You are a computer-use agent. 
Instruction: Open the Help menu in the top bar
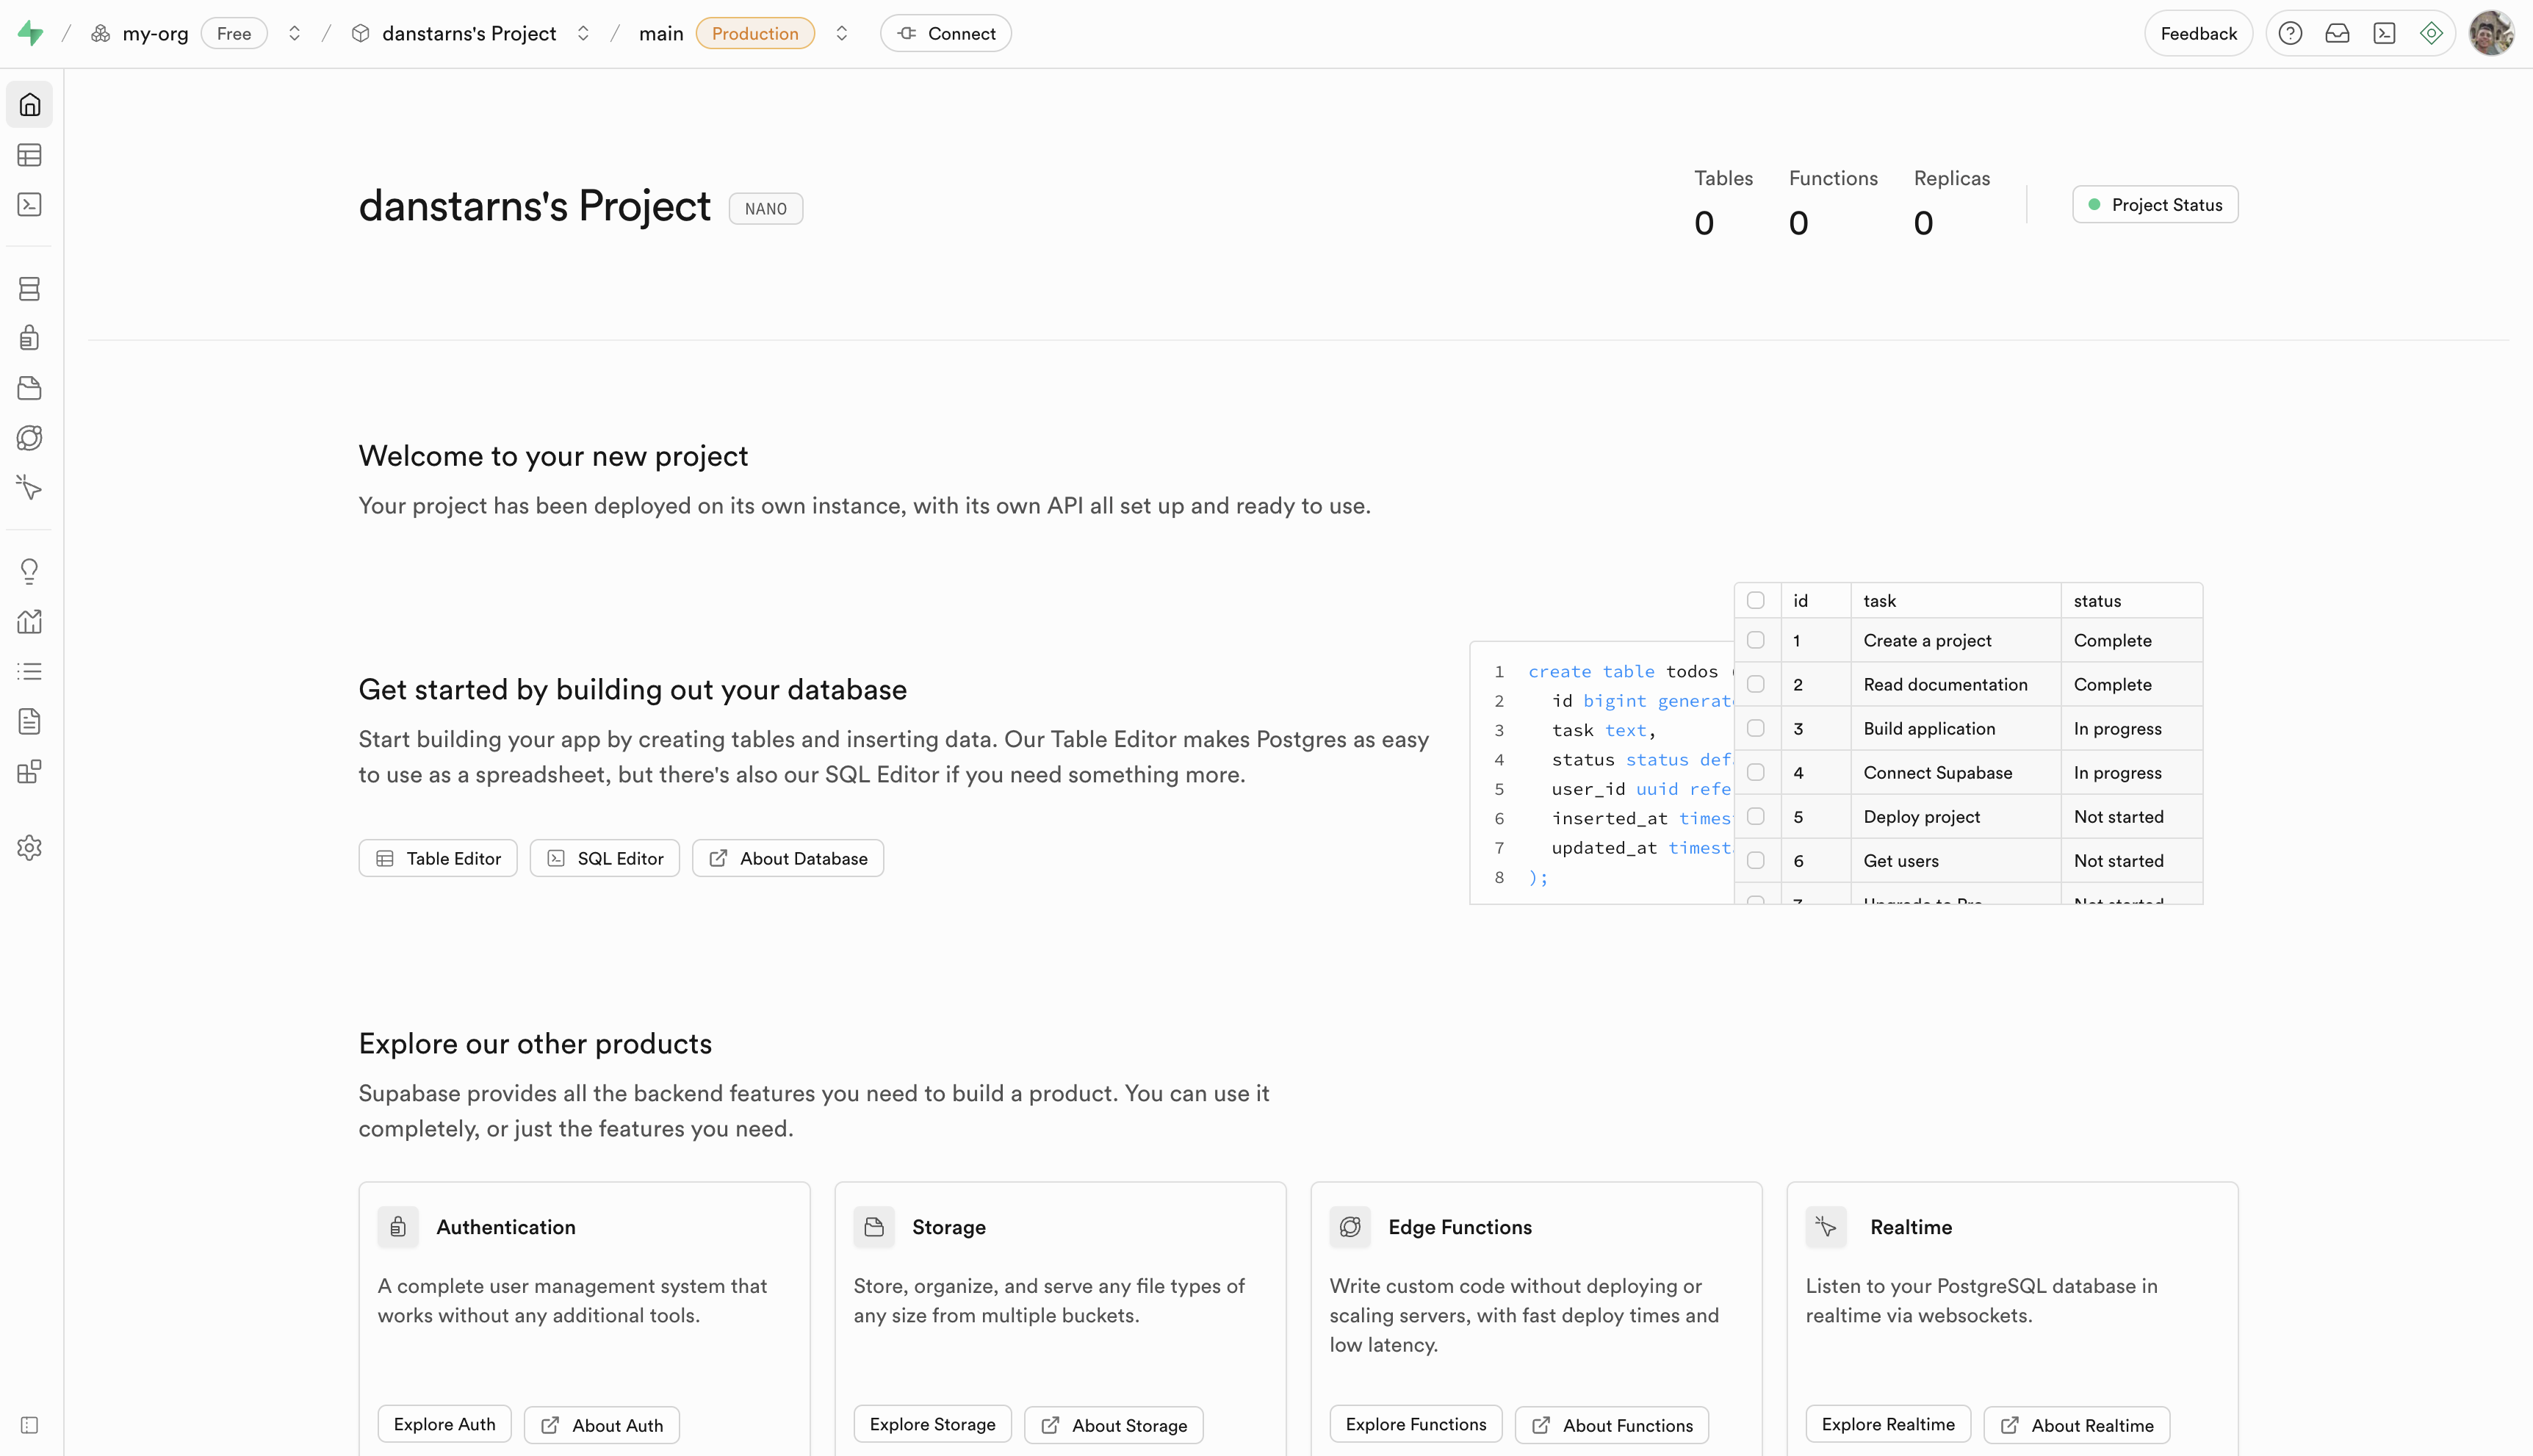pos(2290,33)
